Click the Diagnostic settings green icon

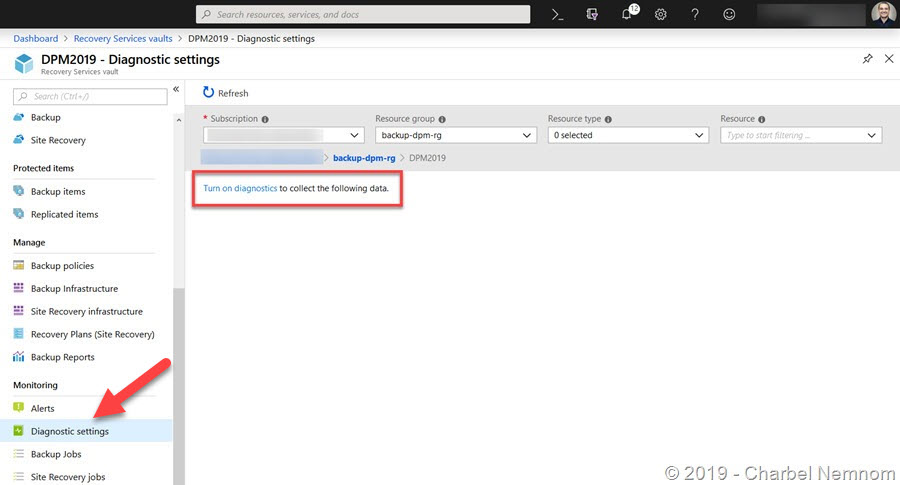click(18, 430)
